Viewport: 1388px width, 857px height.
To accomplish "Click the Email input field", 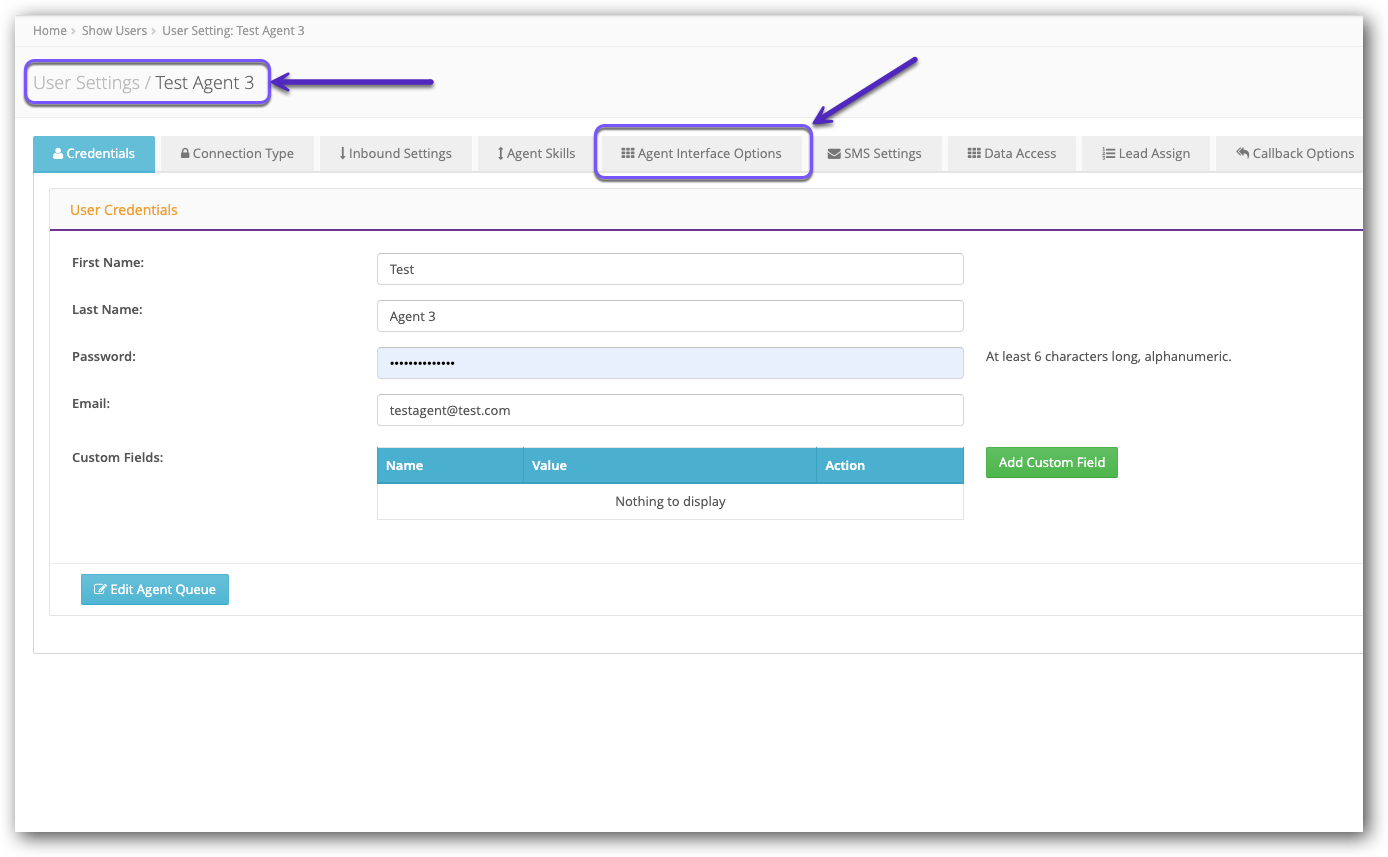I will tap(670, 410).
